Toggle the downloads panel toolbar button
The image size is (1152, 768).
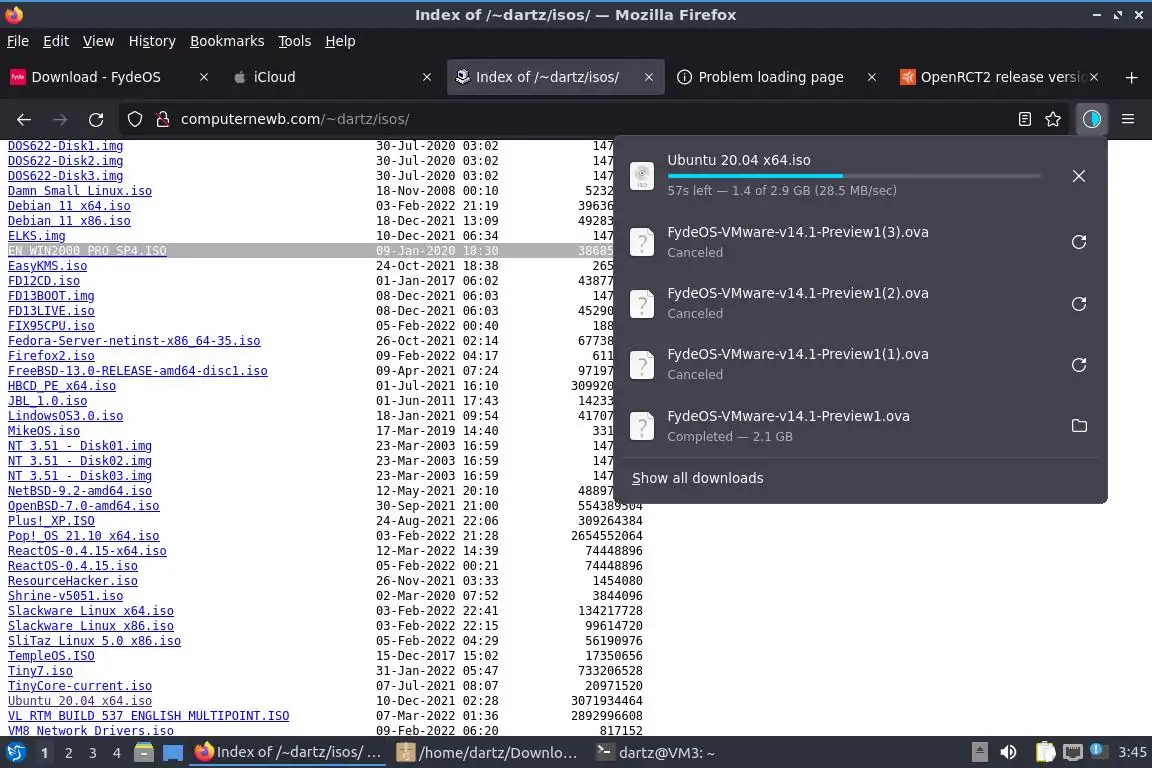coord(1092,119)
